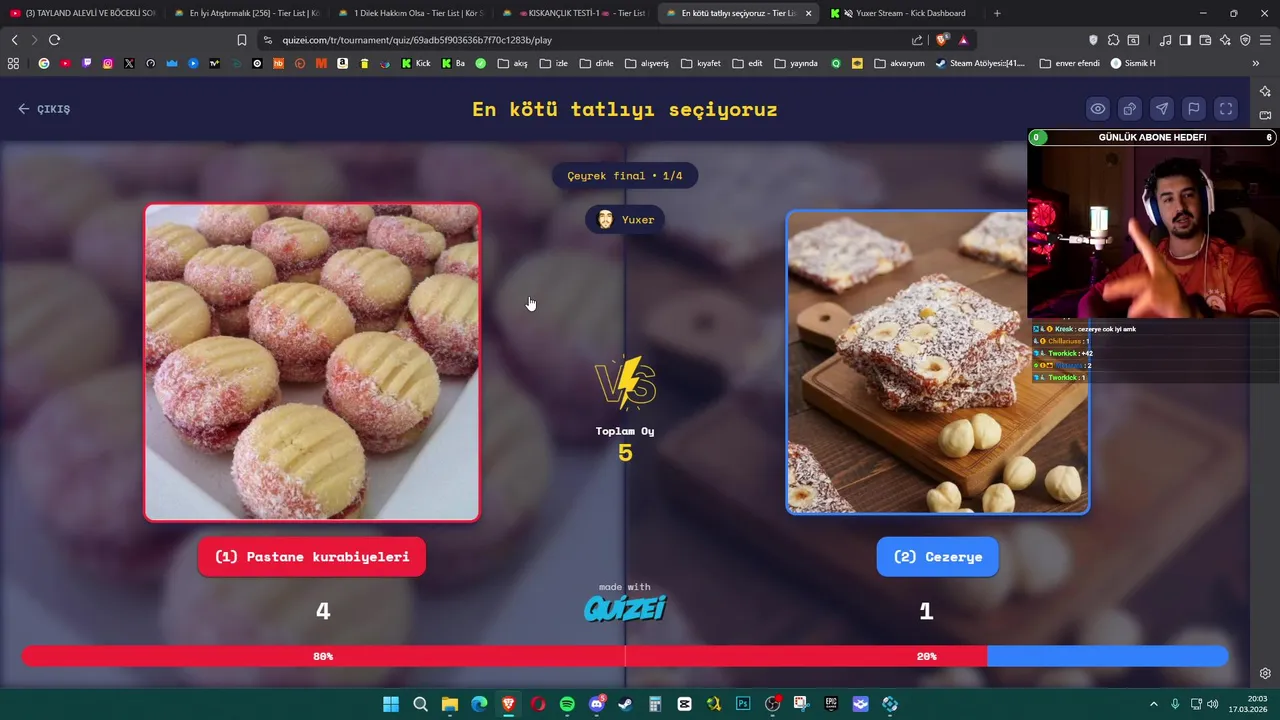Open Brave Shields lion icon
This screenshot has height=720, width=1280.
[941, 40]
